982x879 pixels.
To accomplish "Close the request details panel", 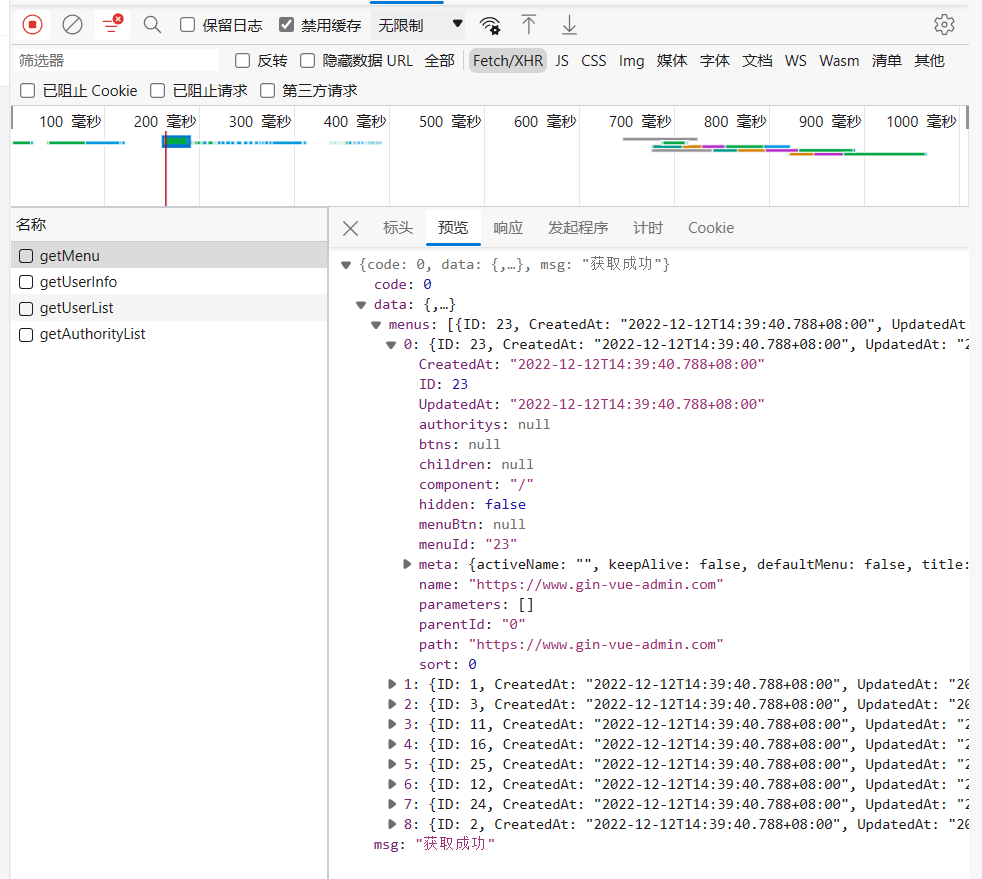I will (350, 228).
